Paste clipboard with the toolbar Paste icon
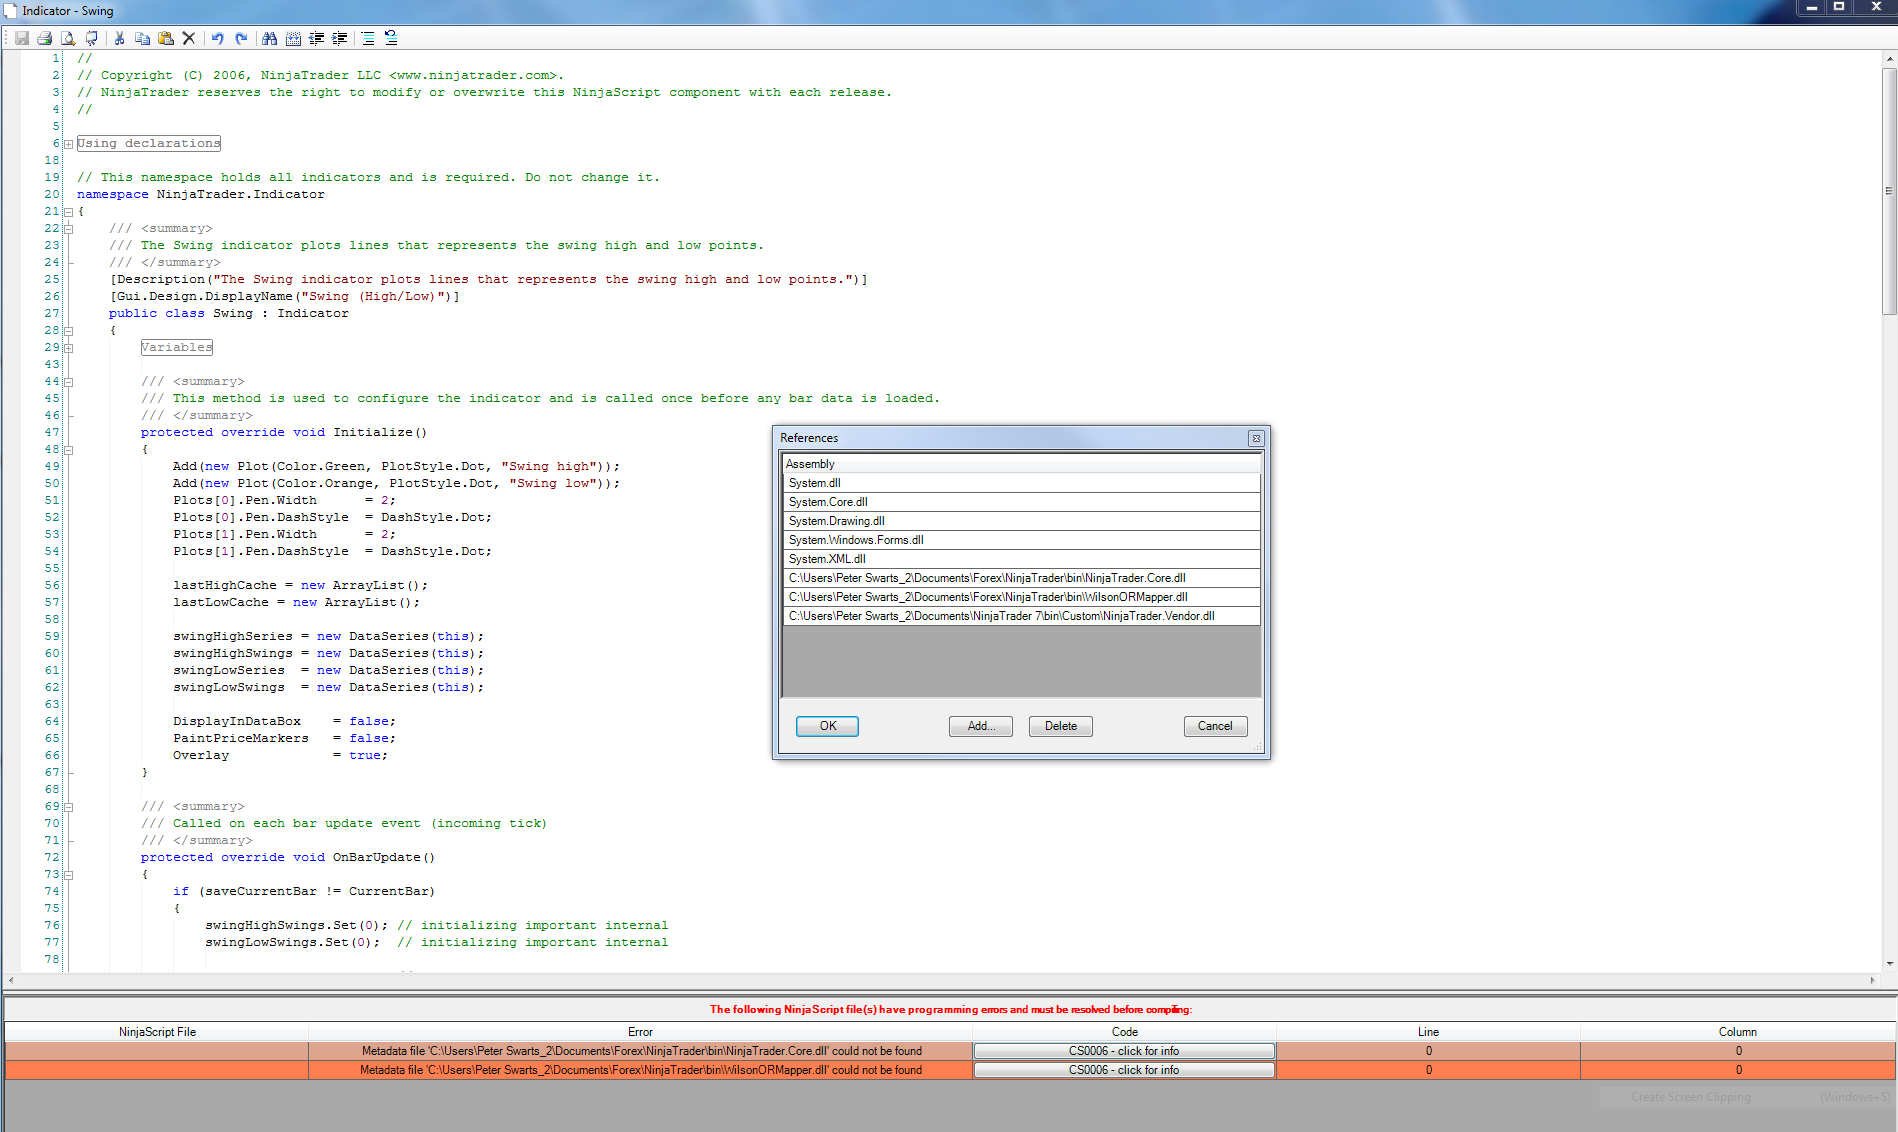Screen dimensions: 1898x1132 click(166, 38)
